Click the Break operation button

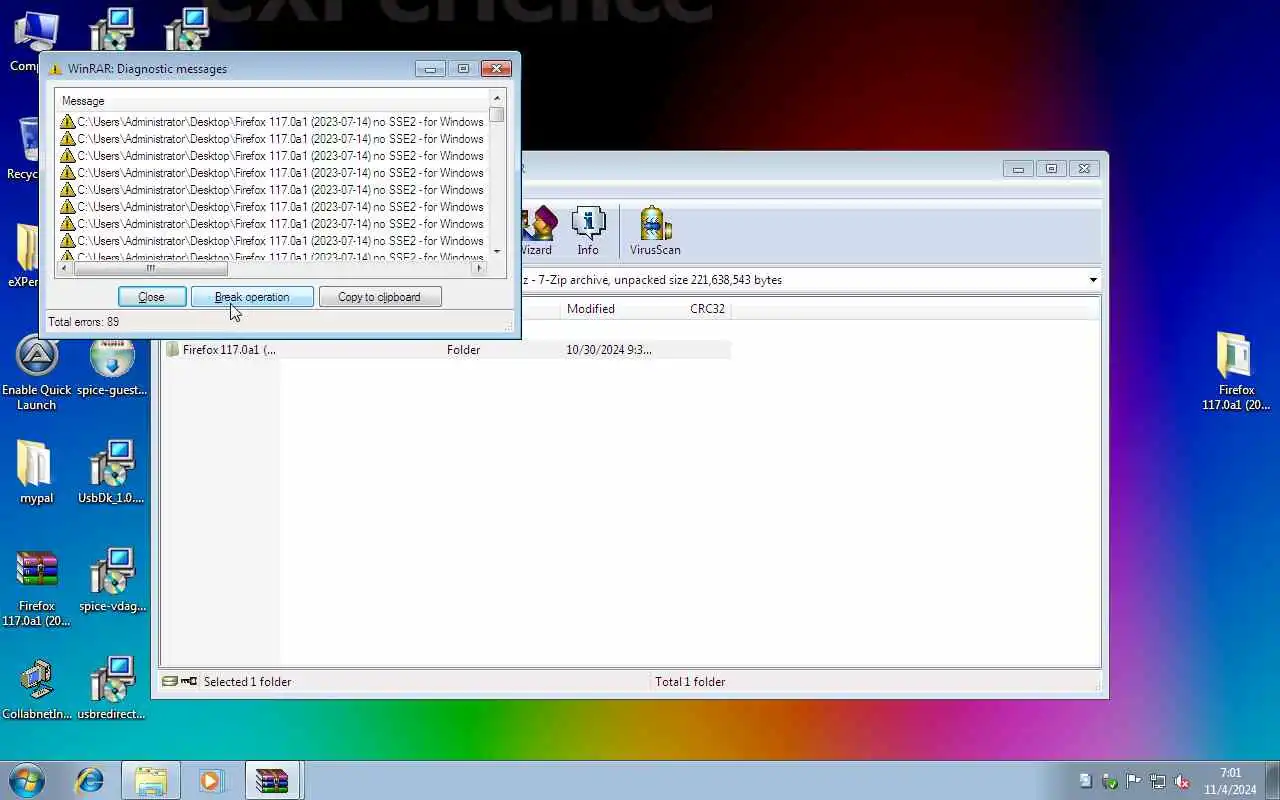click(252, 297)
